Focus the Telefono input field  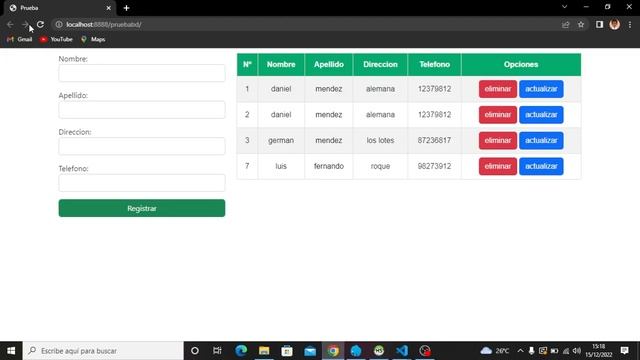tap(142, 183)
